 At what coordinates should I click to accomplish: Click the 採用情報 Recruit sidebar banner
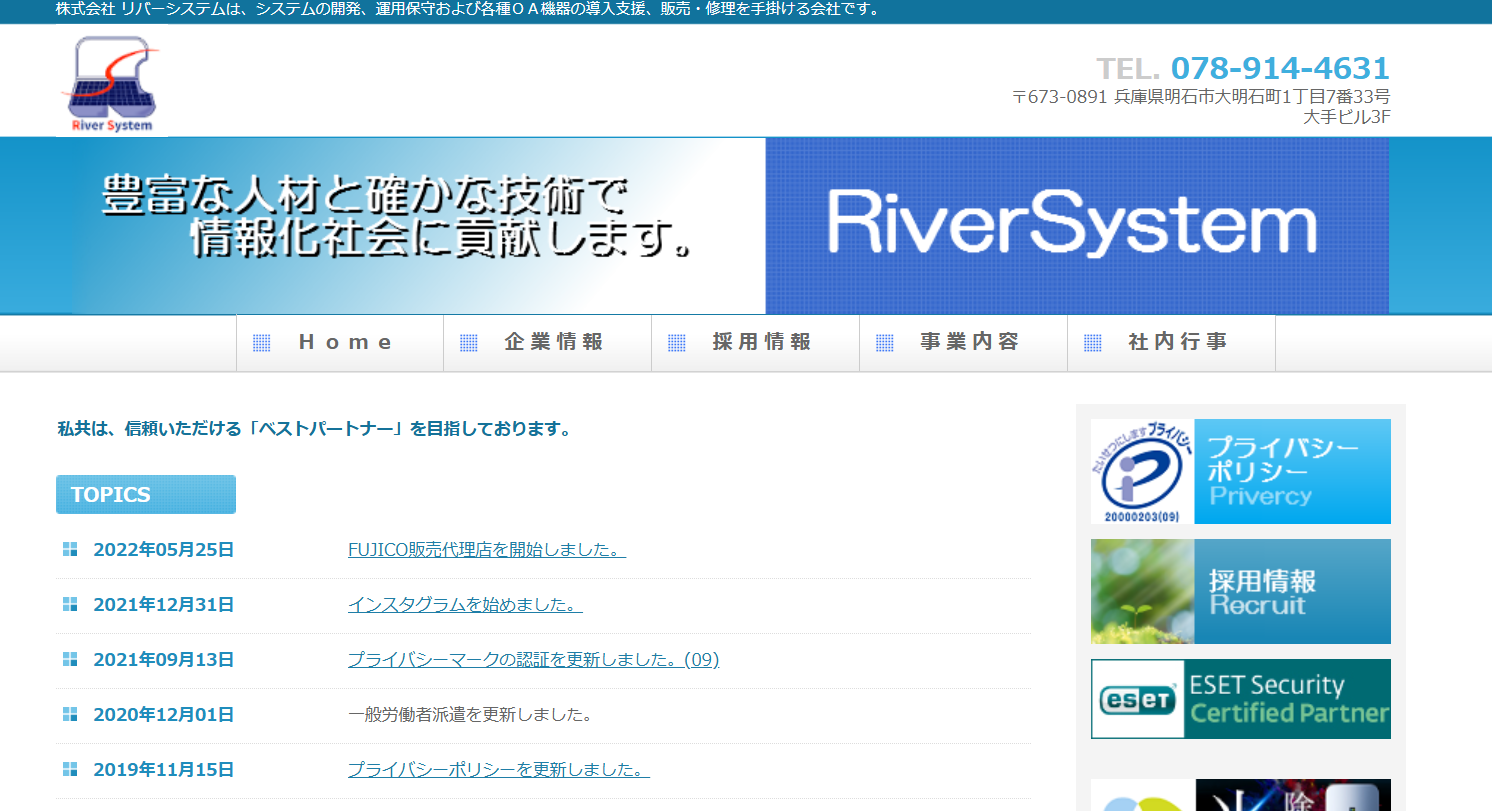coord(1241,591)
